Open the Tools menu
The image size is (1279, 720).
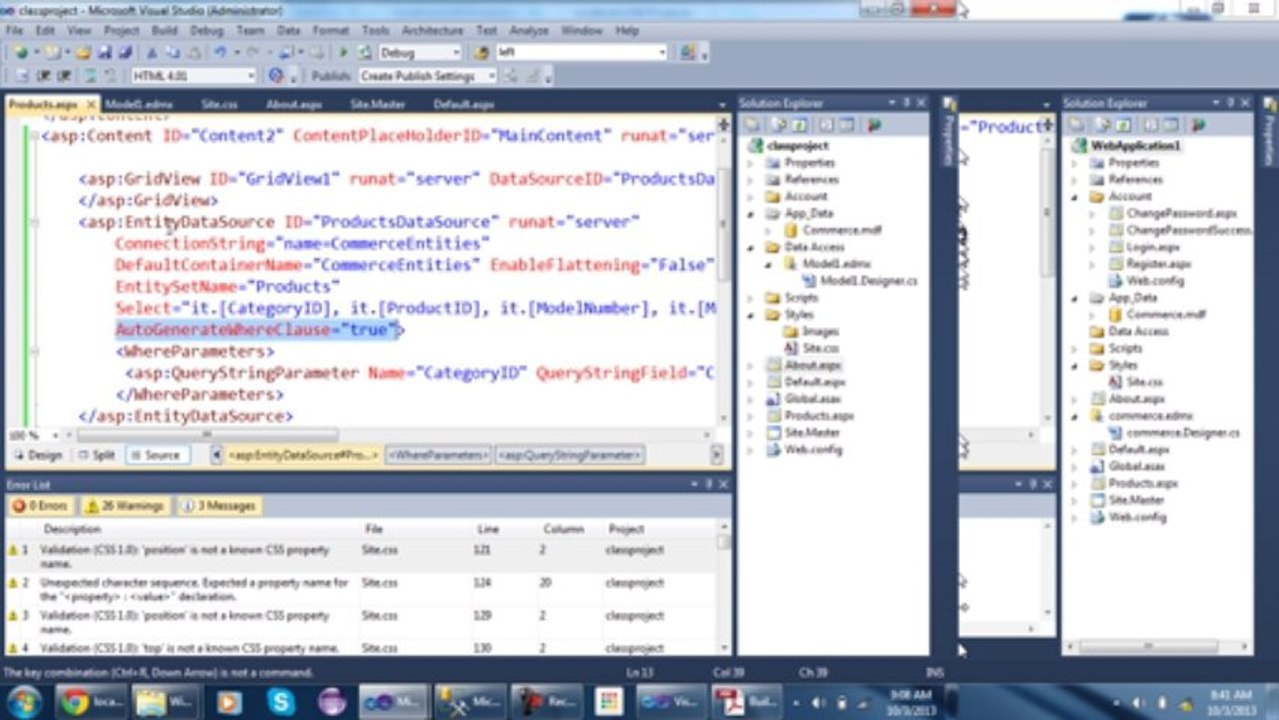375,31
